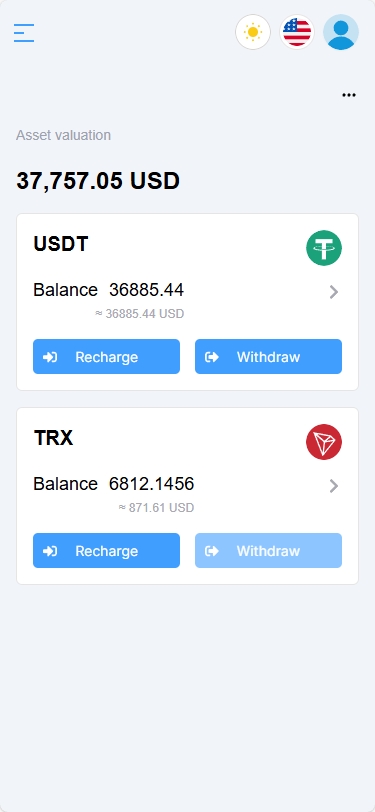
Task: Click the arrow icon in USDT Recharge
Action: click(x=50, y=357)
